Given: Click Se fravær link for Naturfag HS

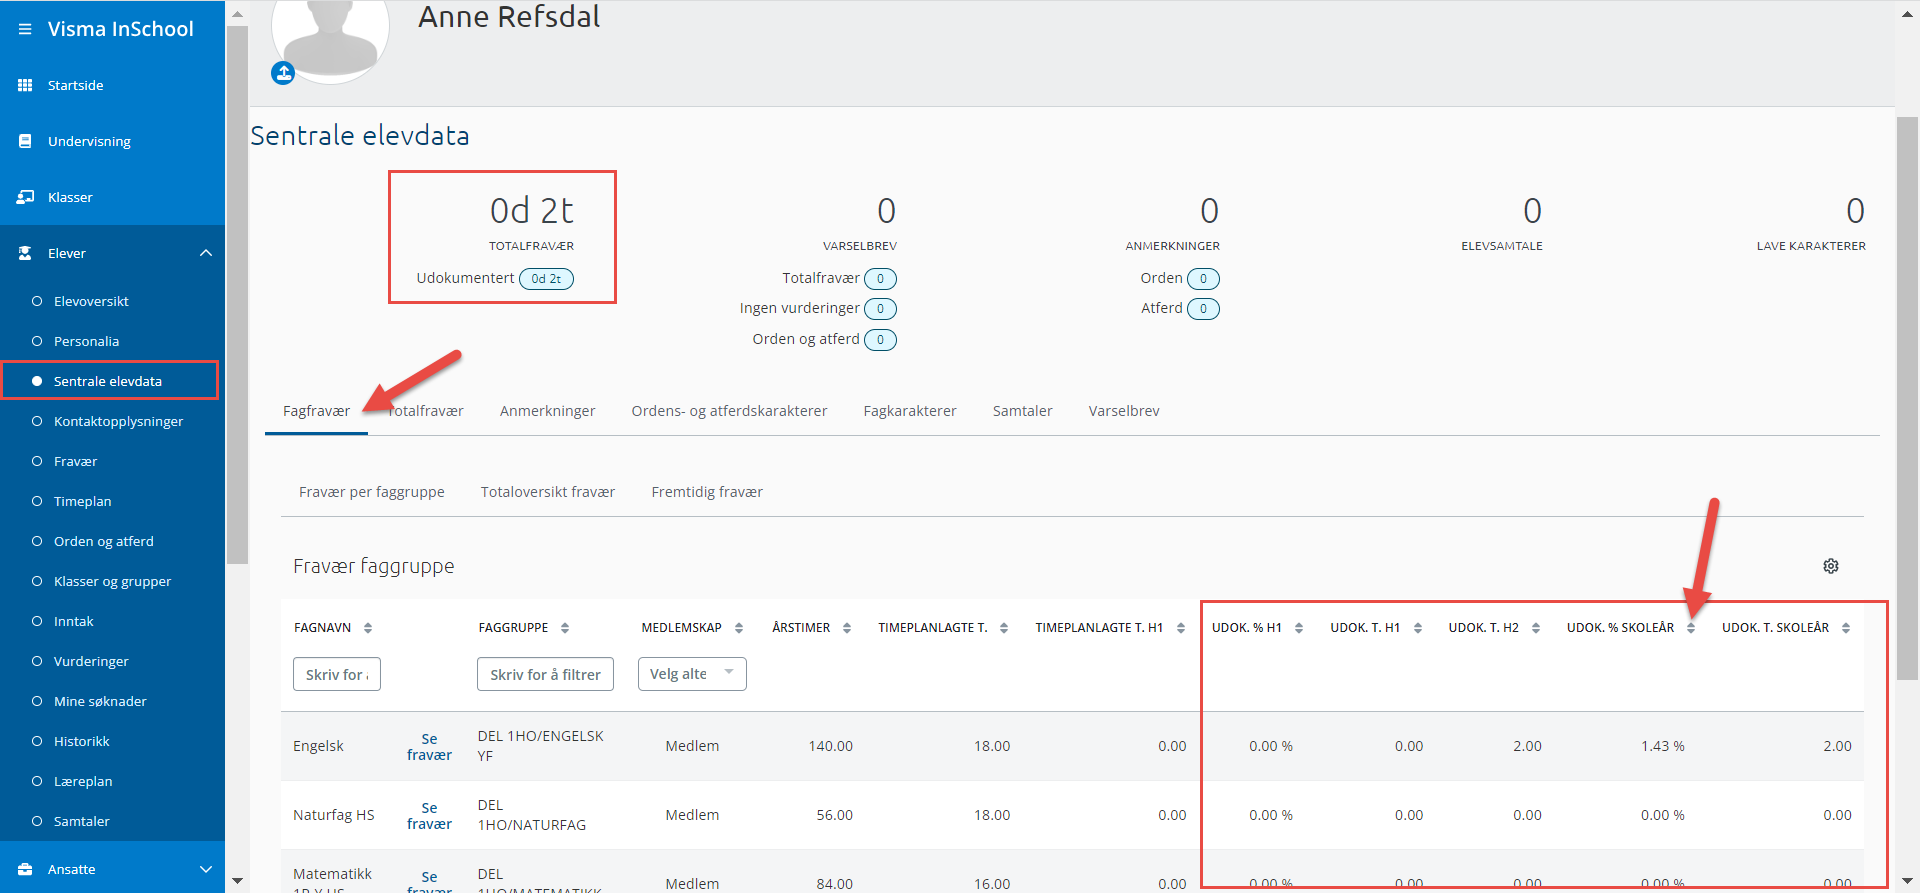Looking at the screenshot, I should [x=429, y=816].
